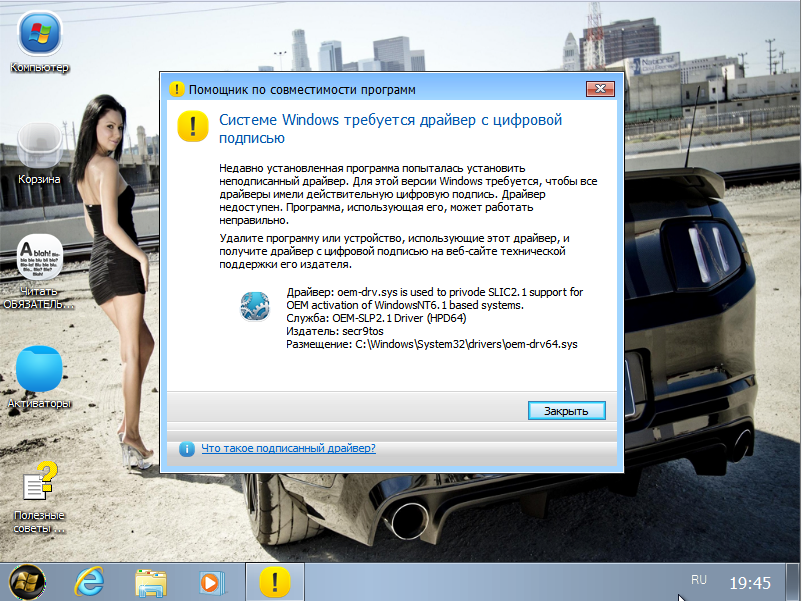
Task: Click the dialog heading about цифровой подписью
Action: pyautogui.click(x=390, y=128)
